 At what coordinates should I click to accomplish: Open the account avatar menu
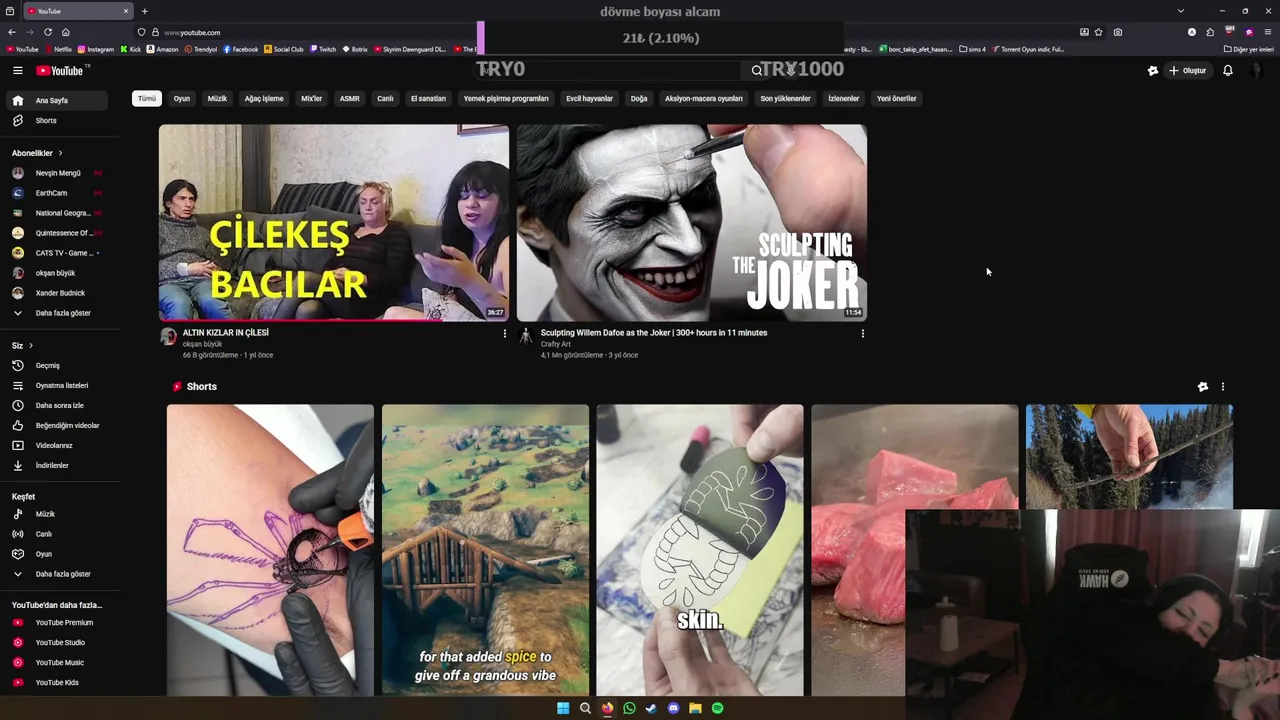(x=1257, y=71)
